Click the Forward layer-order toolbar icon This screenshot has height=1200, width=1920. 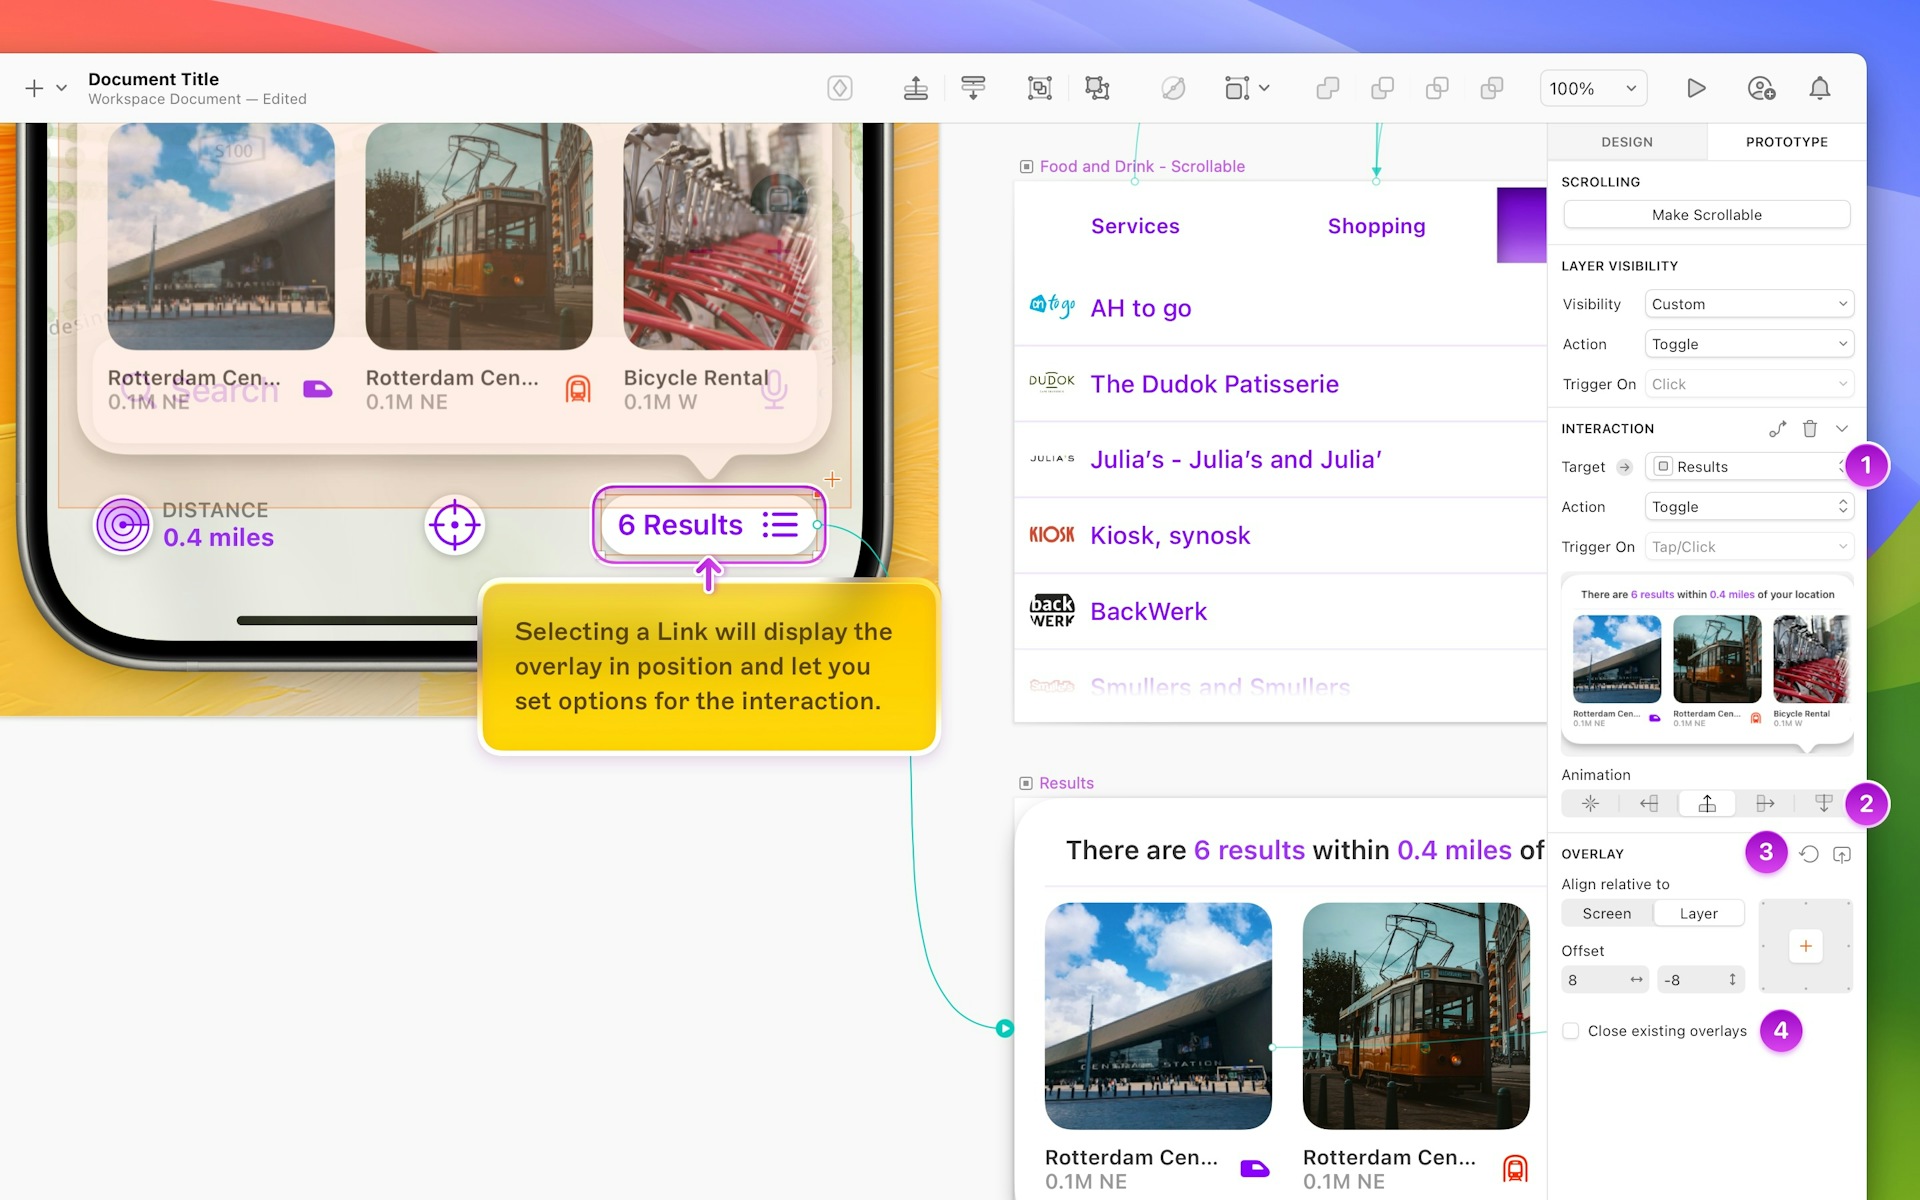[x=916, y=88]
